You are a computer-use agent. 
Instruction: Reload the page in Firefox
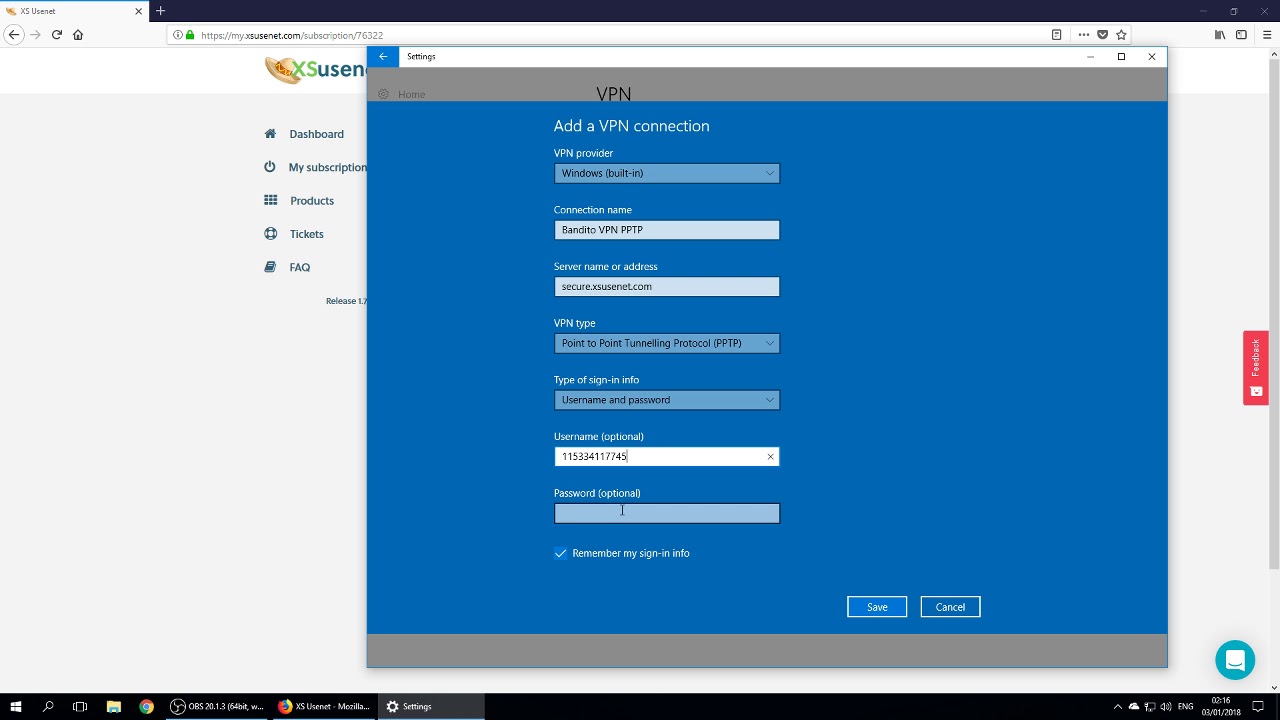coord(57,35)
